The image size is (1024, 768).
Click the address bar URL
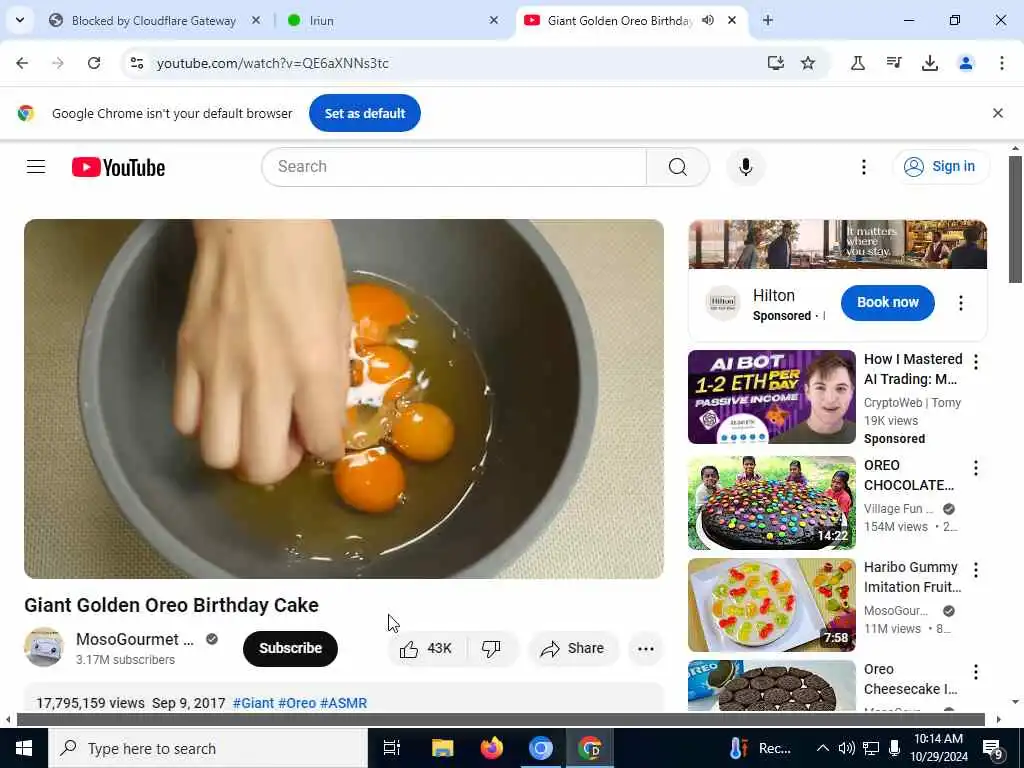click(272, 63)
